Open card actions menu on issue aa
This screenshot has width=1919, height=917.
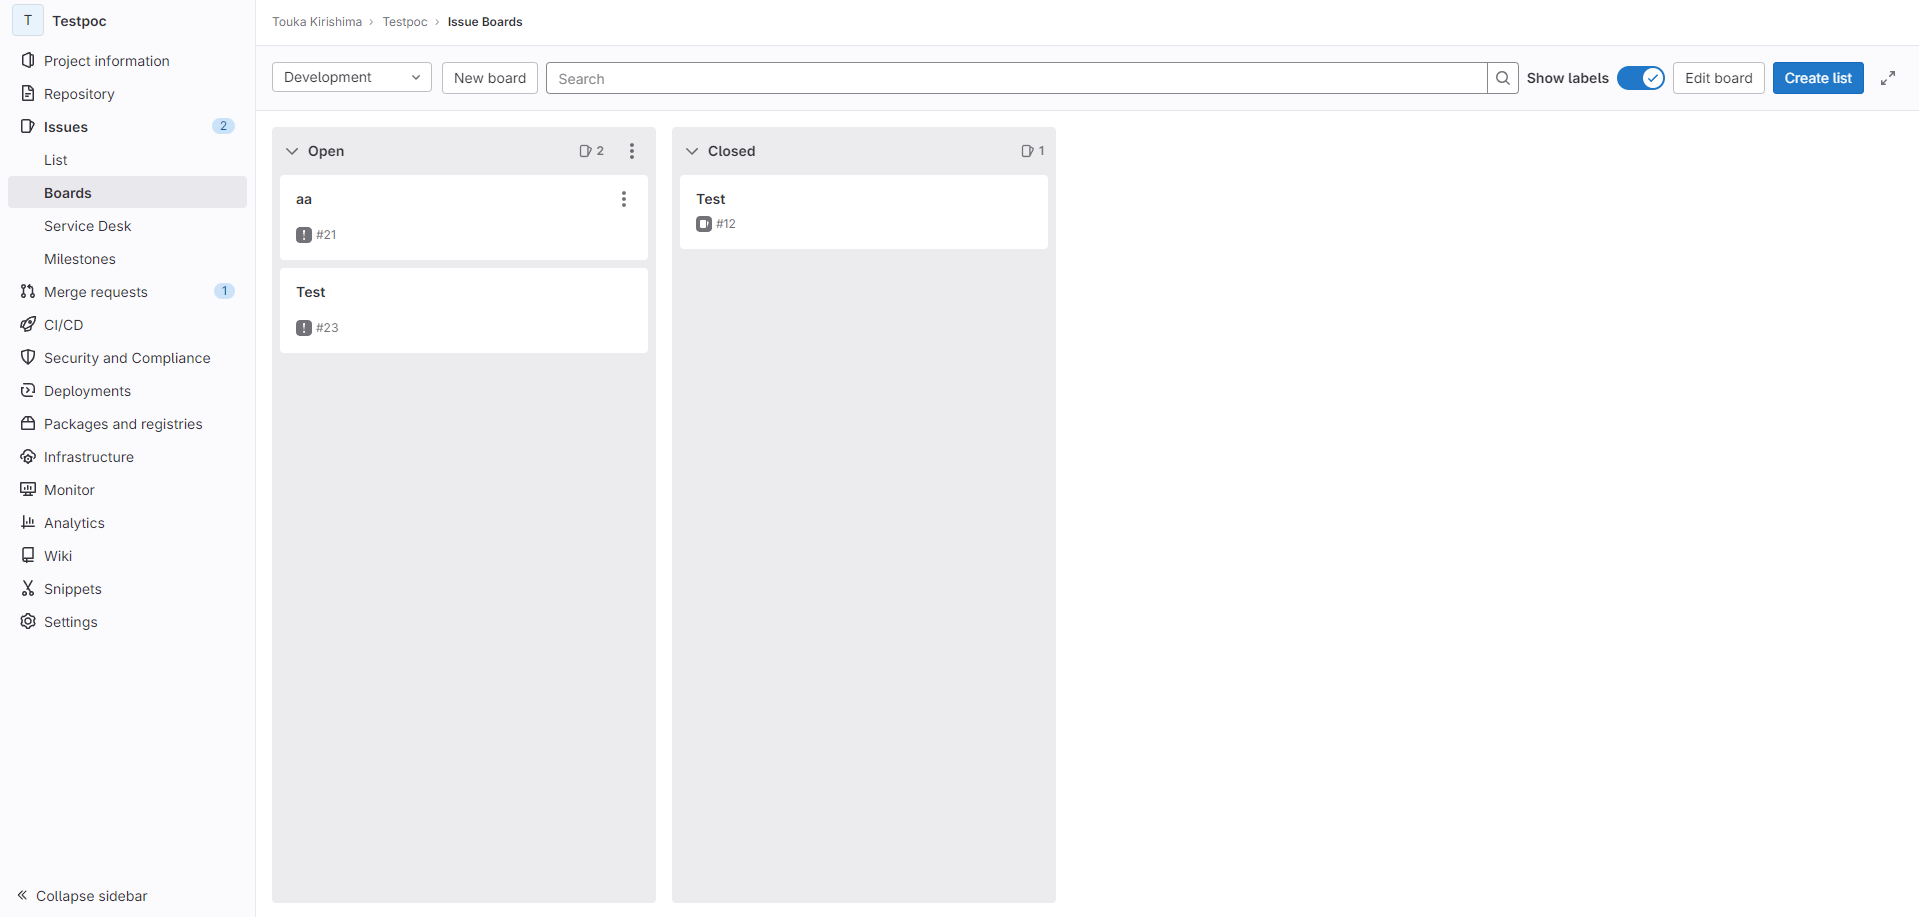pyautogui.click(x=623, y=199)
